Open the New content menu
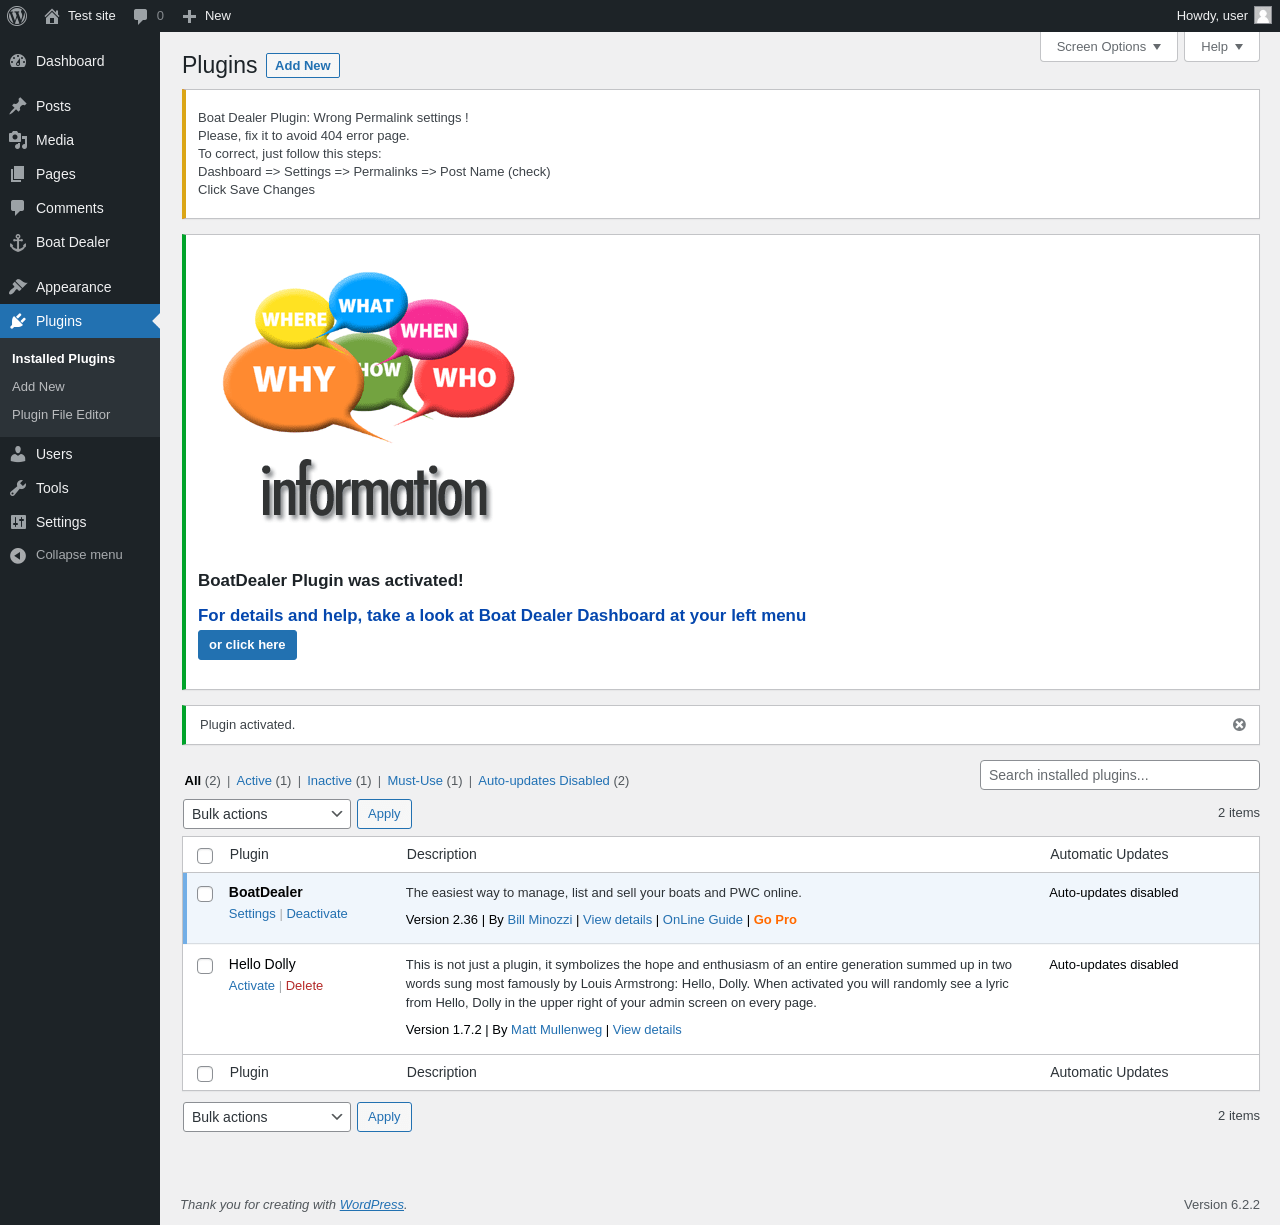The image size is (1280, 1225). click(x=207, y=16)
